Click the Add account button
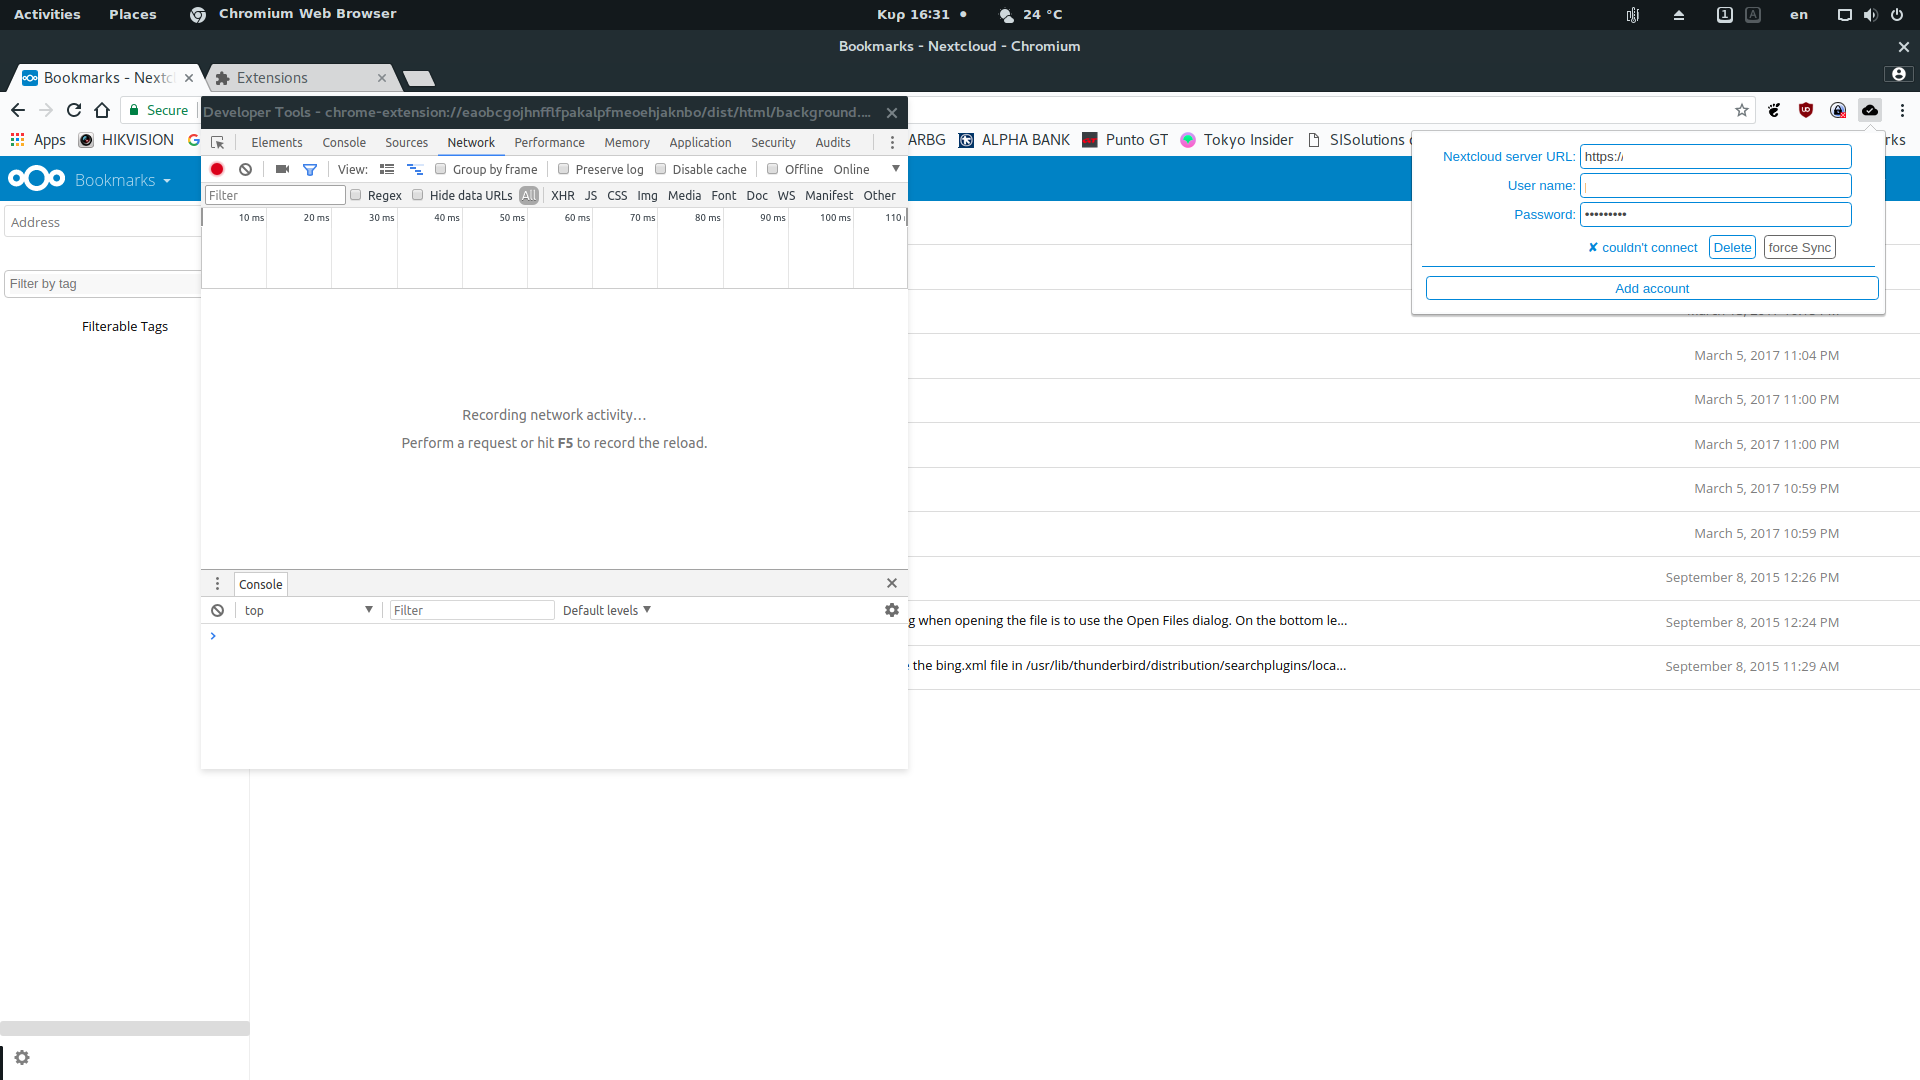Screen dimensions: 1920x1080 (1652, 288)
